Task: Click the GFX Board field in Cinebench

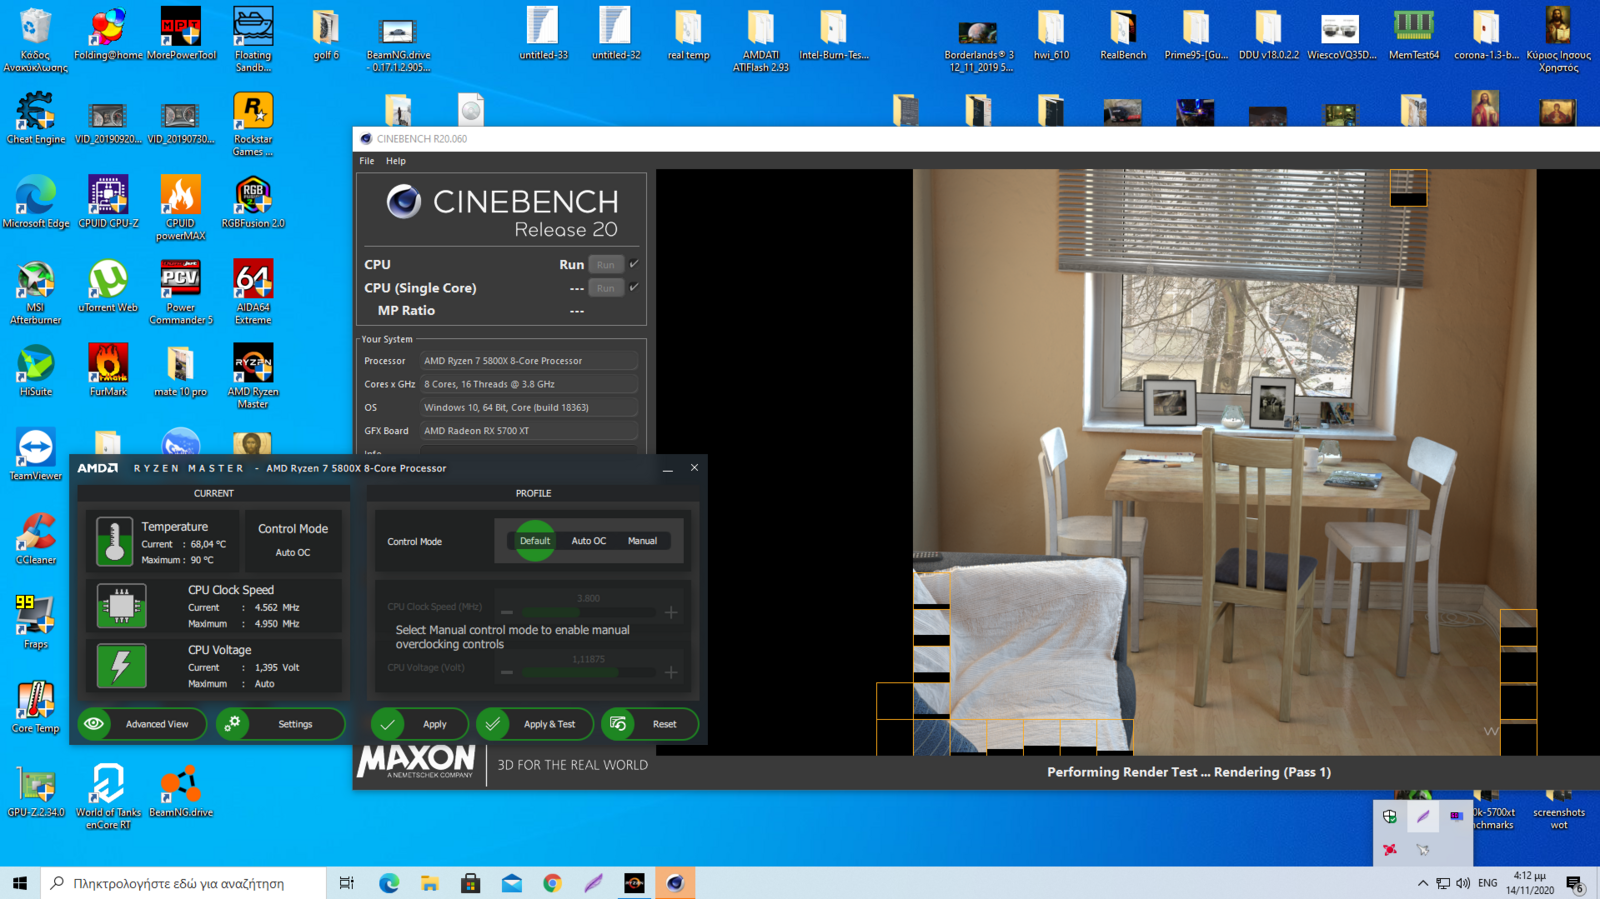Action: [x=528, y=431]
